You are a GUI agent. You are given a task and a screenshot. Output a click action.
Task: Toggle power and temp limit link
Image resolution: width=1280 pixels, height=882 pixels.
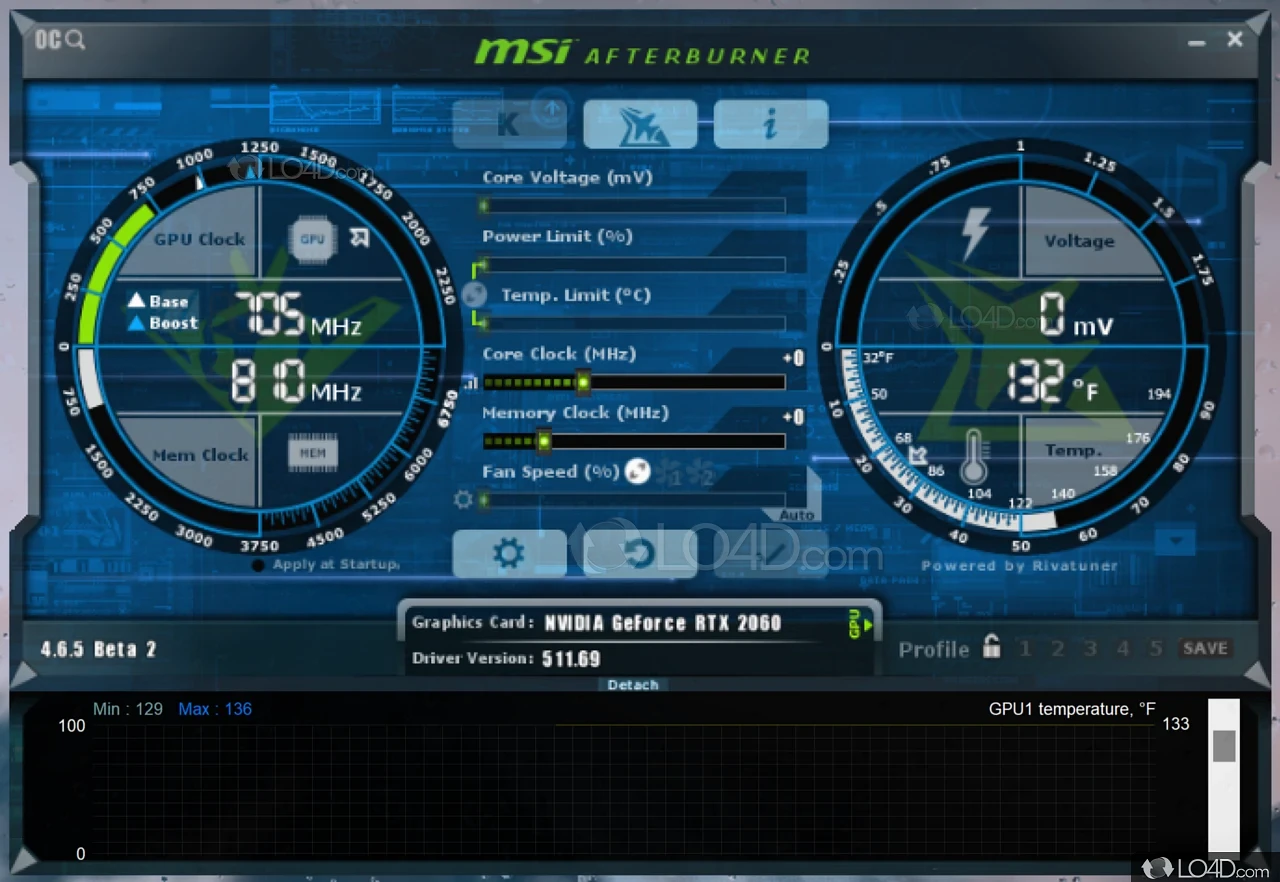pyautogui.click(x=475, y=295)
